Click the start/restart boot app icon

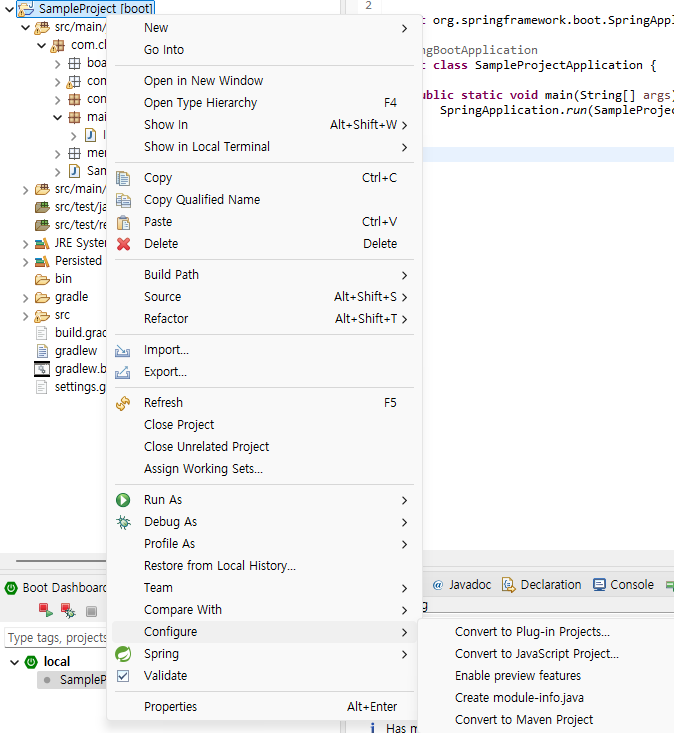pyautogui.click(x=45, y=610)
